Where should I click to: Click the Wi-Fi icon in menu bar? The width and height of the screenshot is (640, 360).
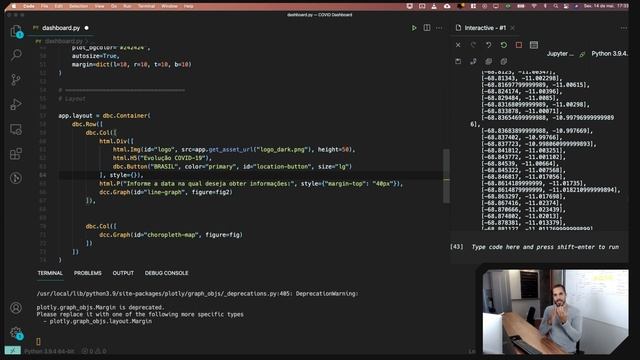coord(534,6)
